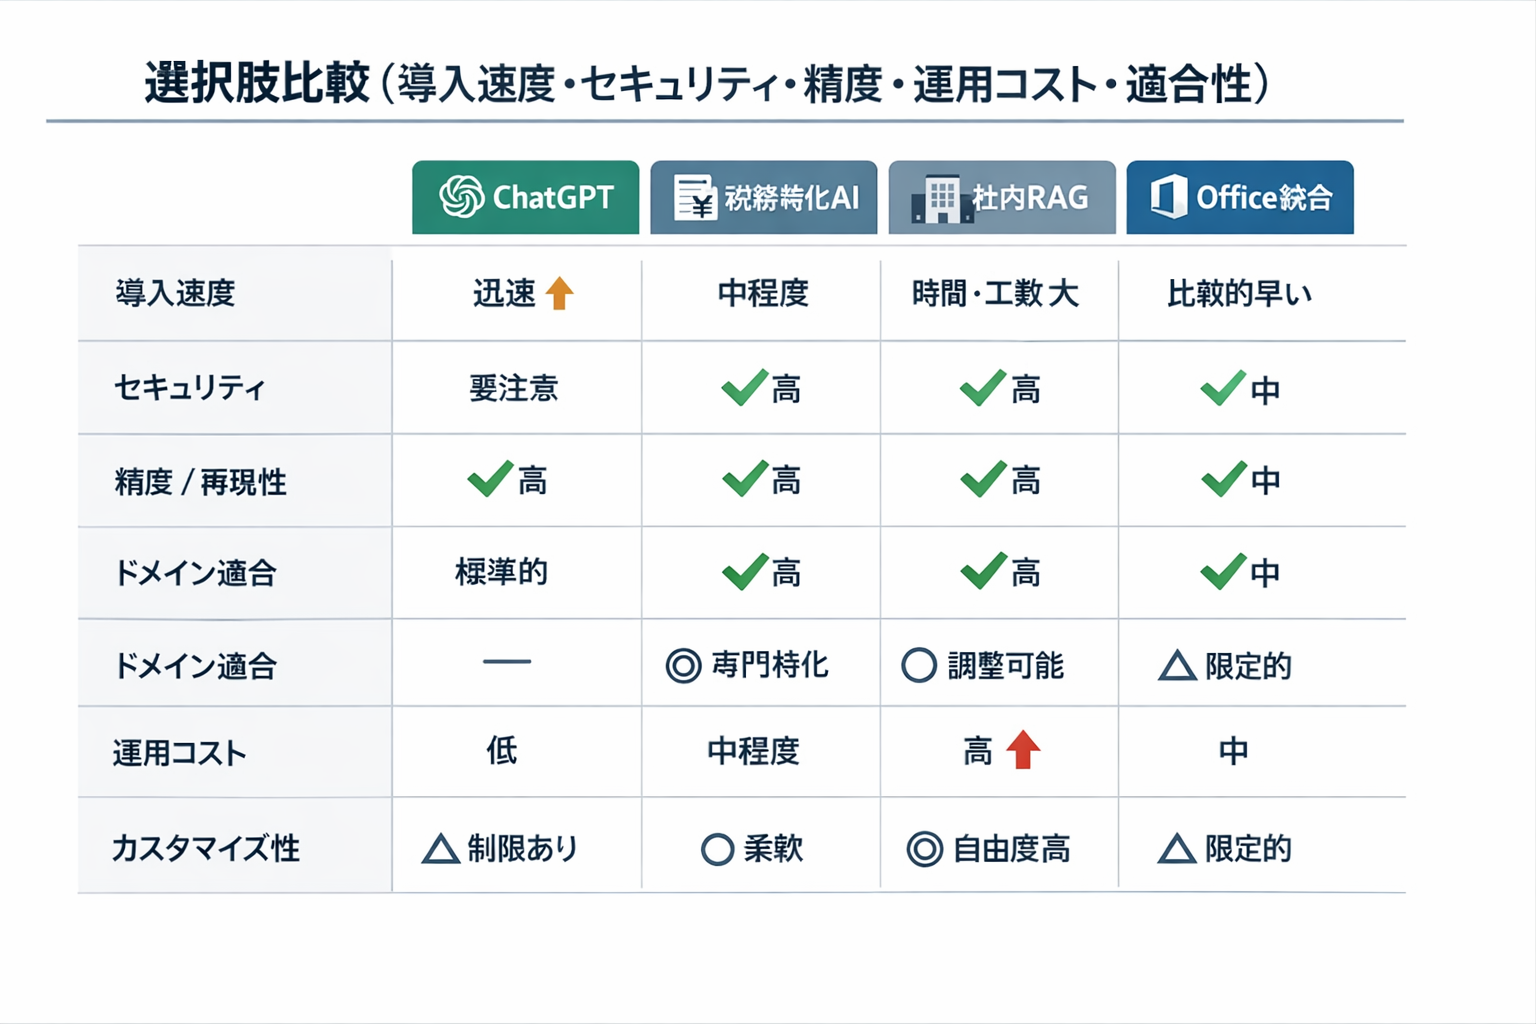Click 精度 / 再現性 checkmark under ChatGPT
Screen dimensions: 1536x1024
click(x=491, y=479)
